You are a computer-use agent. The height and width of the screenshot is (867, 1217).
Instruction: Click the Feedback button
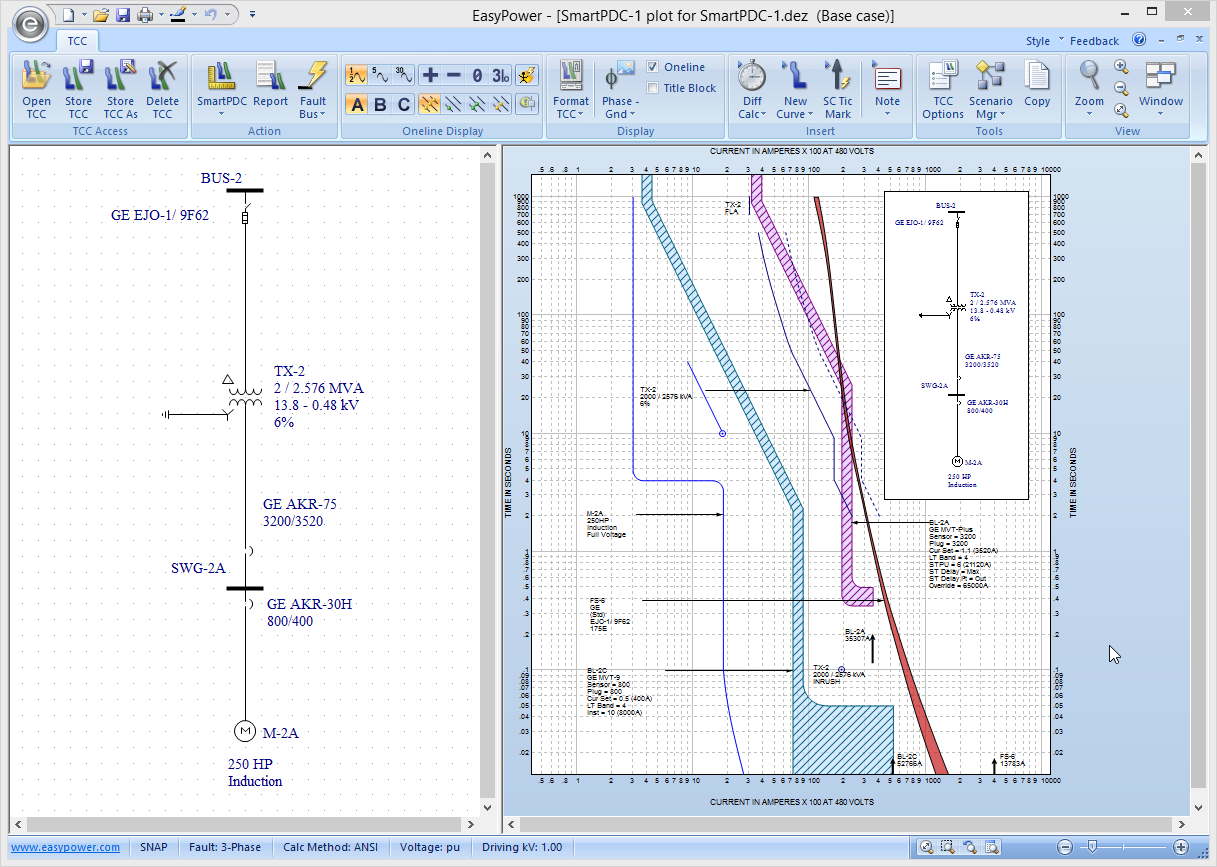(1094, 41)
